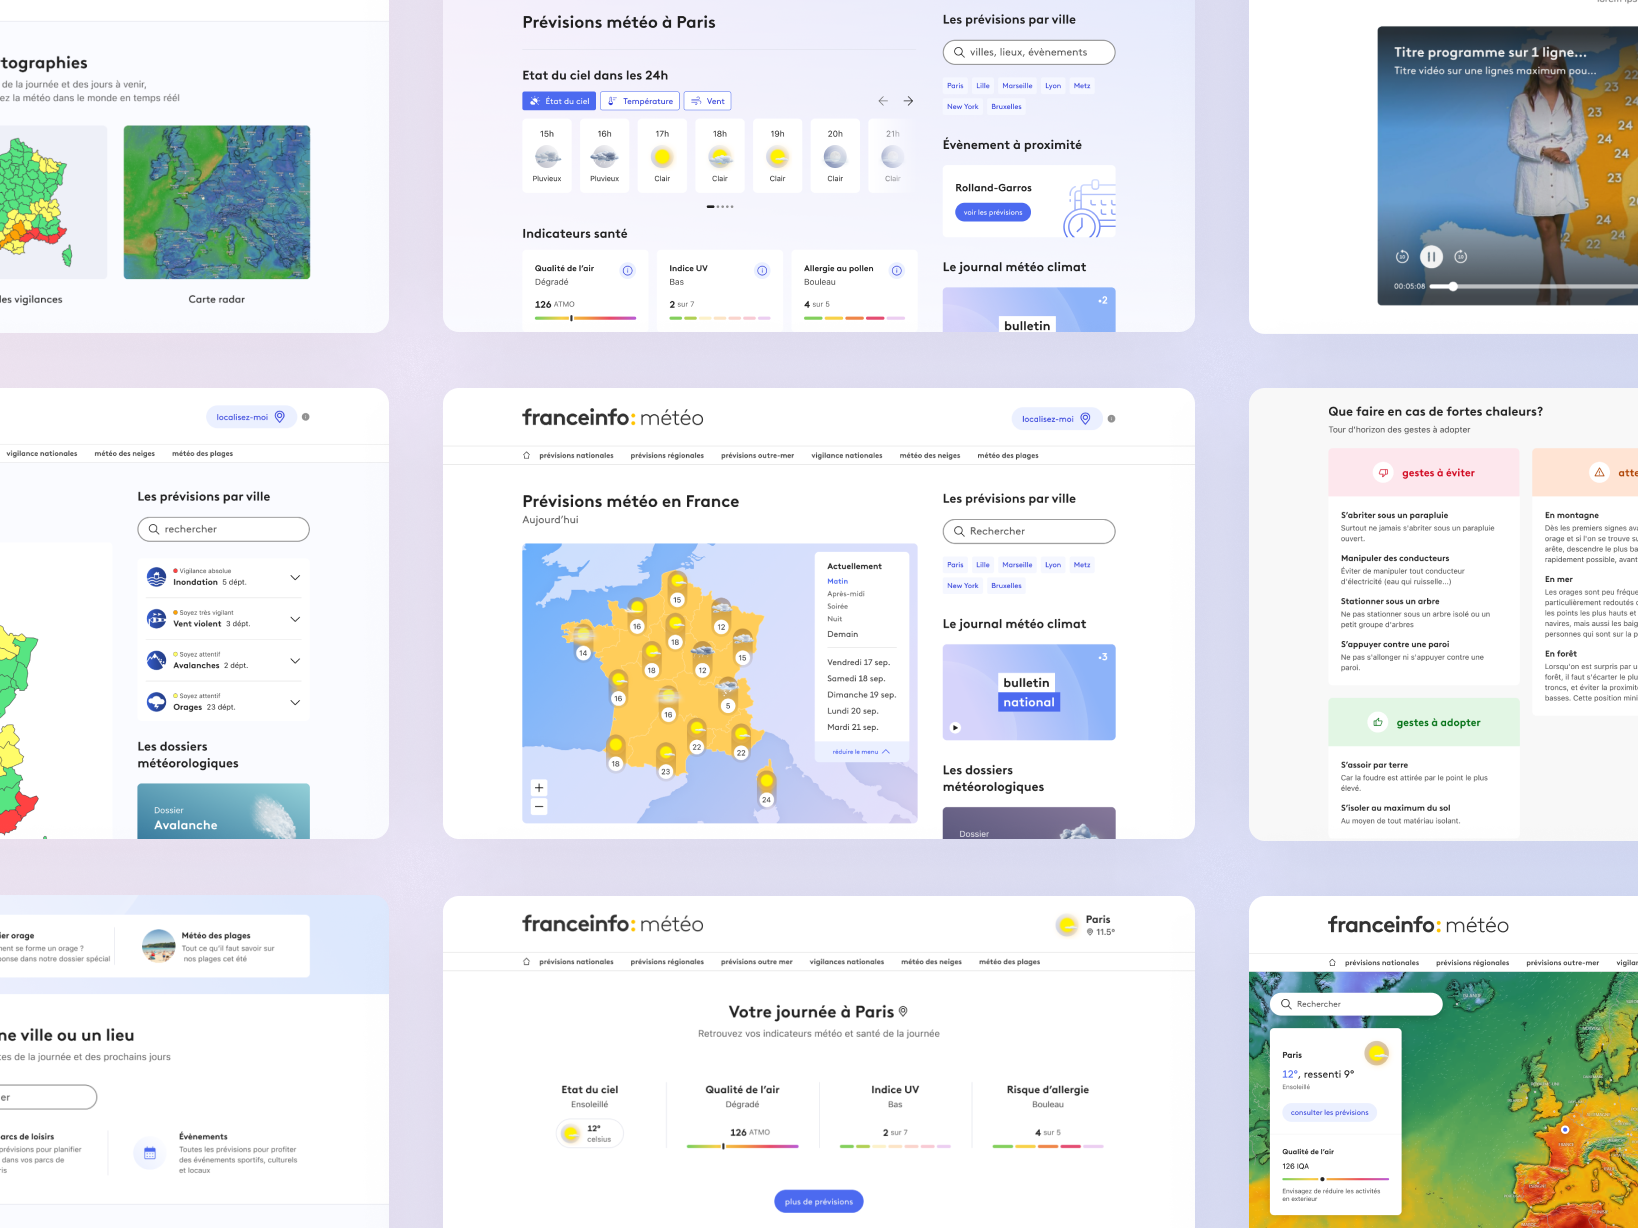Go to next hours with right arrow

click(x=908, y=101)
